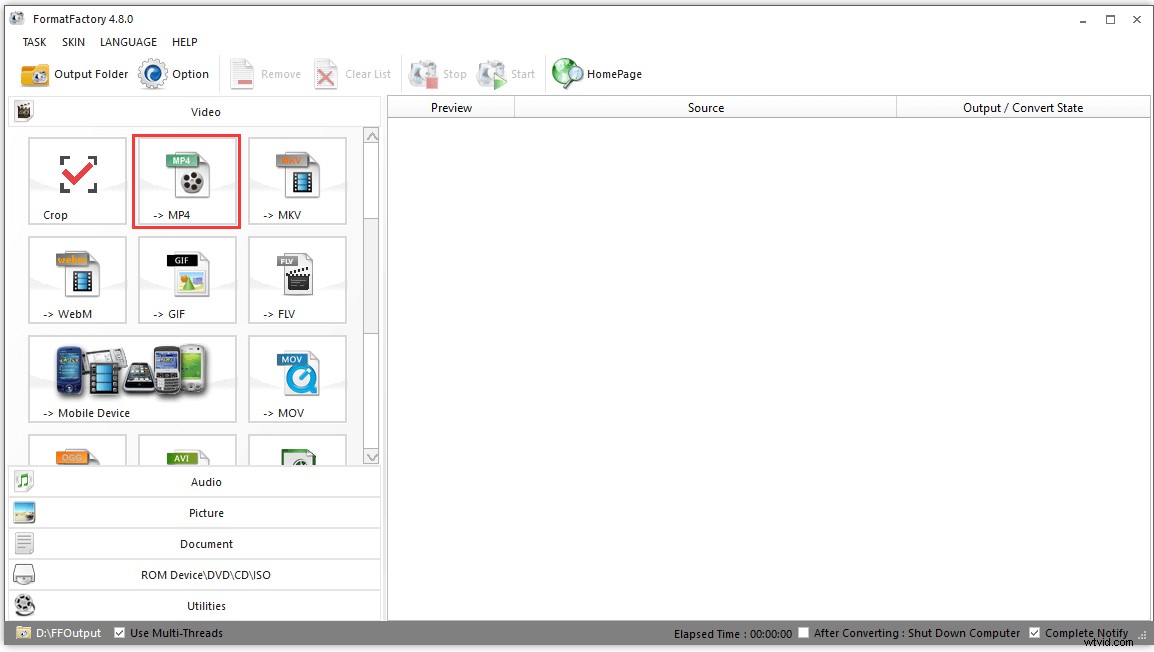
Task: Enable After Converting Shut Down Computer
Action: [804, 633]
